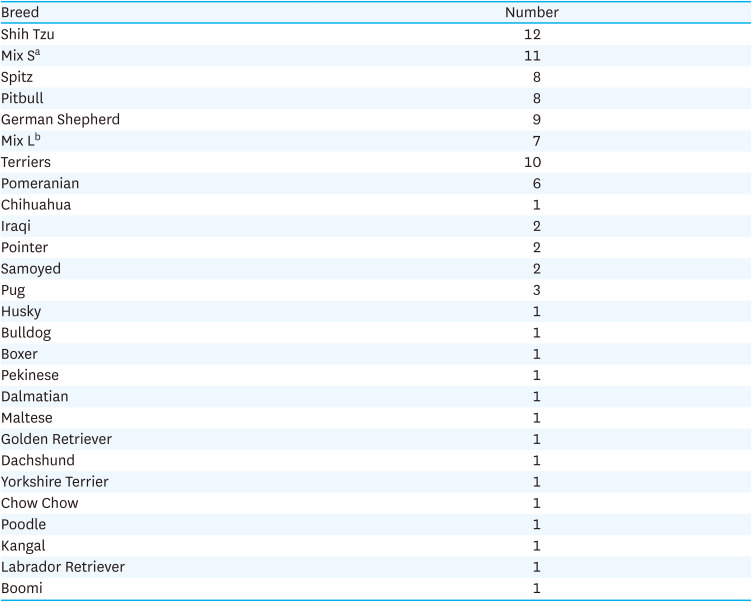
Task: Click the number 11 in Mix S row
Action: point(532,56)
